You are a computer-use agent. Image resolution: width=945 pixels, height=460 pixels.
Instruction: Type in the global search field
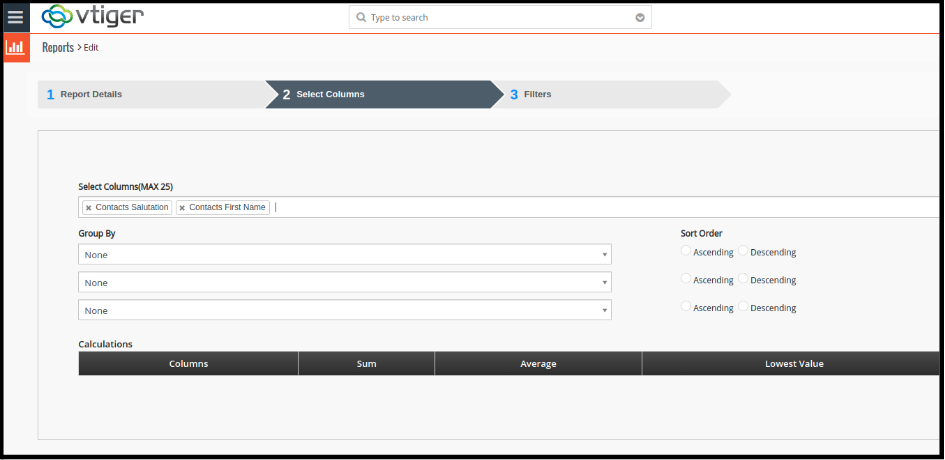tap(500, 18)
